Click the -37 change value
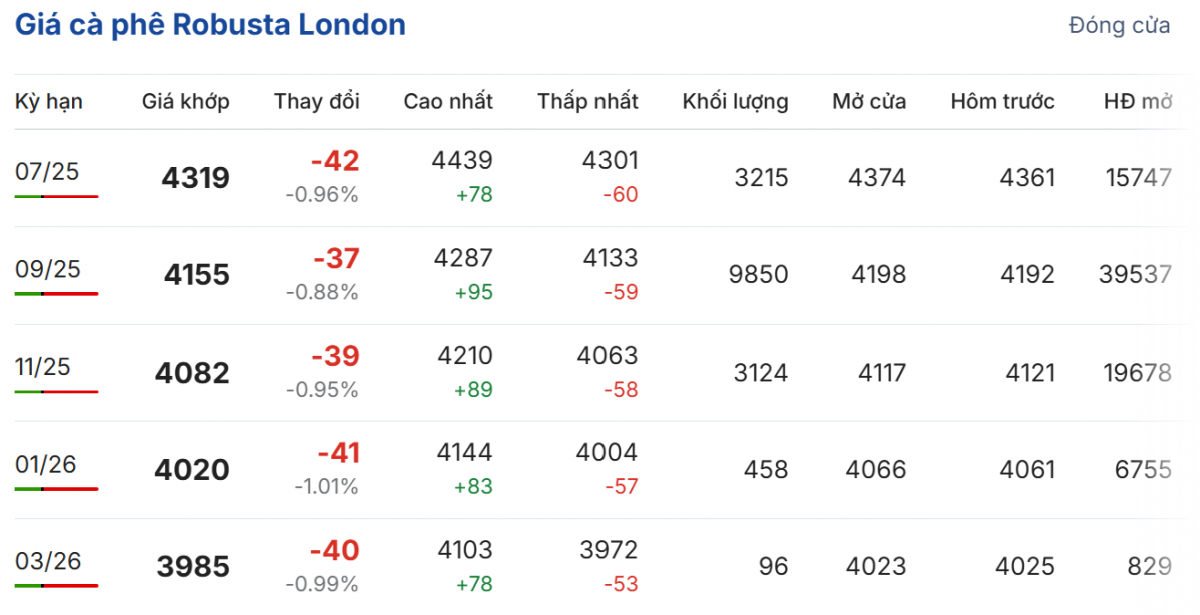The width and height of the screenshot is (1200, 615). (336, 259)
